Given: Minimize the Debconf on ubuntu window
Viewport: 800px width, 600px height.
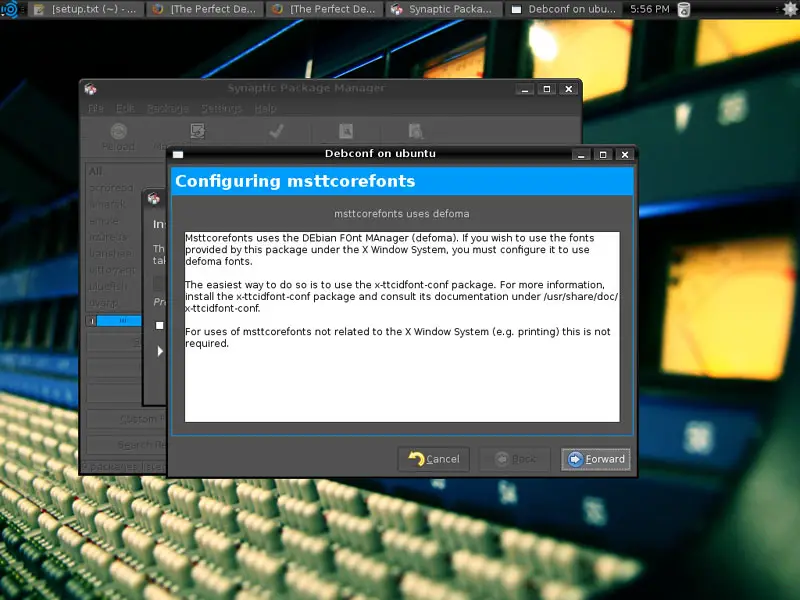Looking at the screenshot, I should [x=581, y=155].
